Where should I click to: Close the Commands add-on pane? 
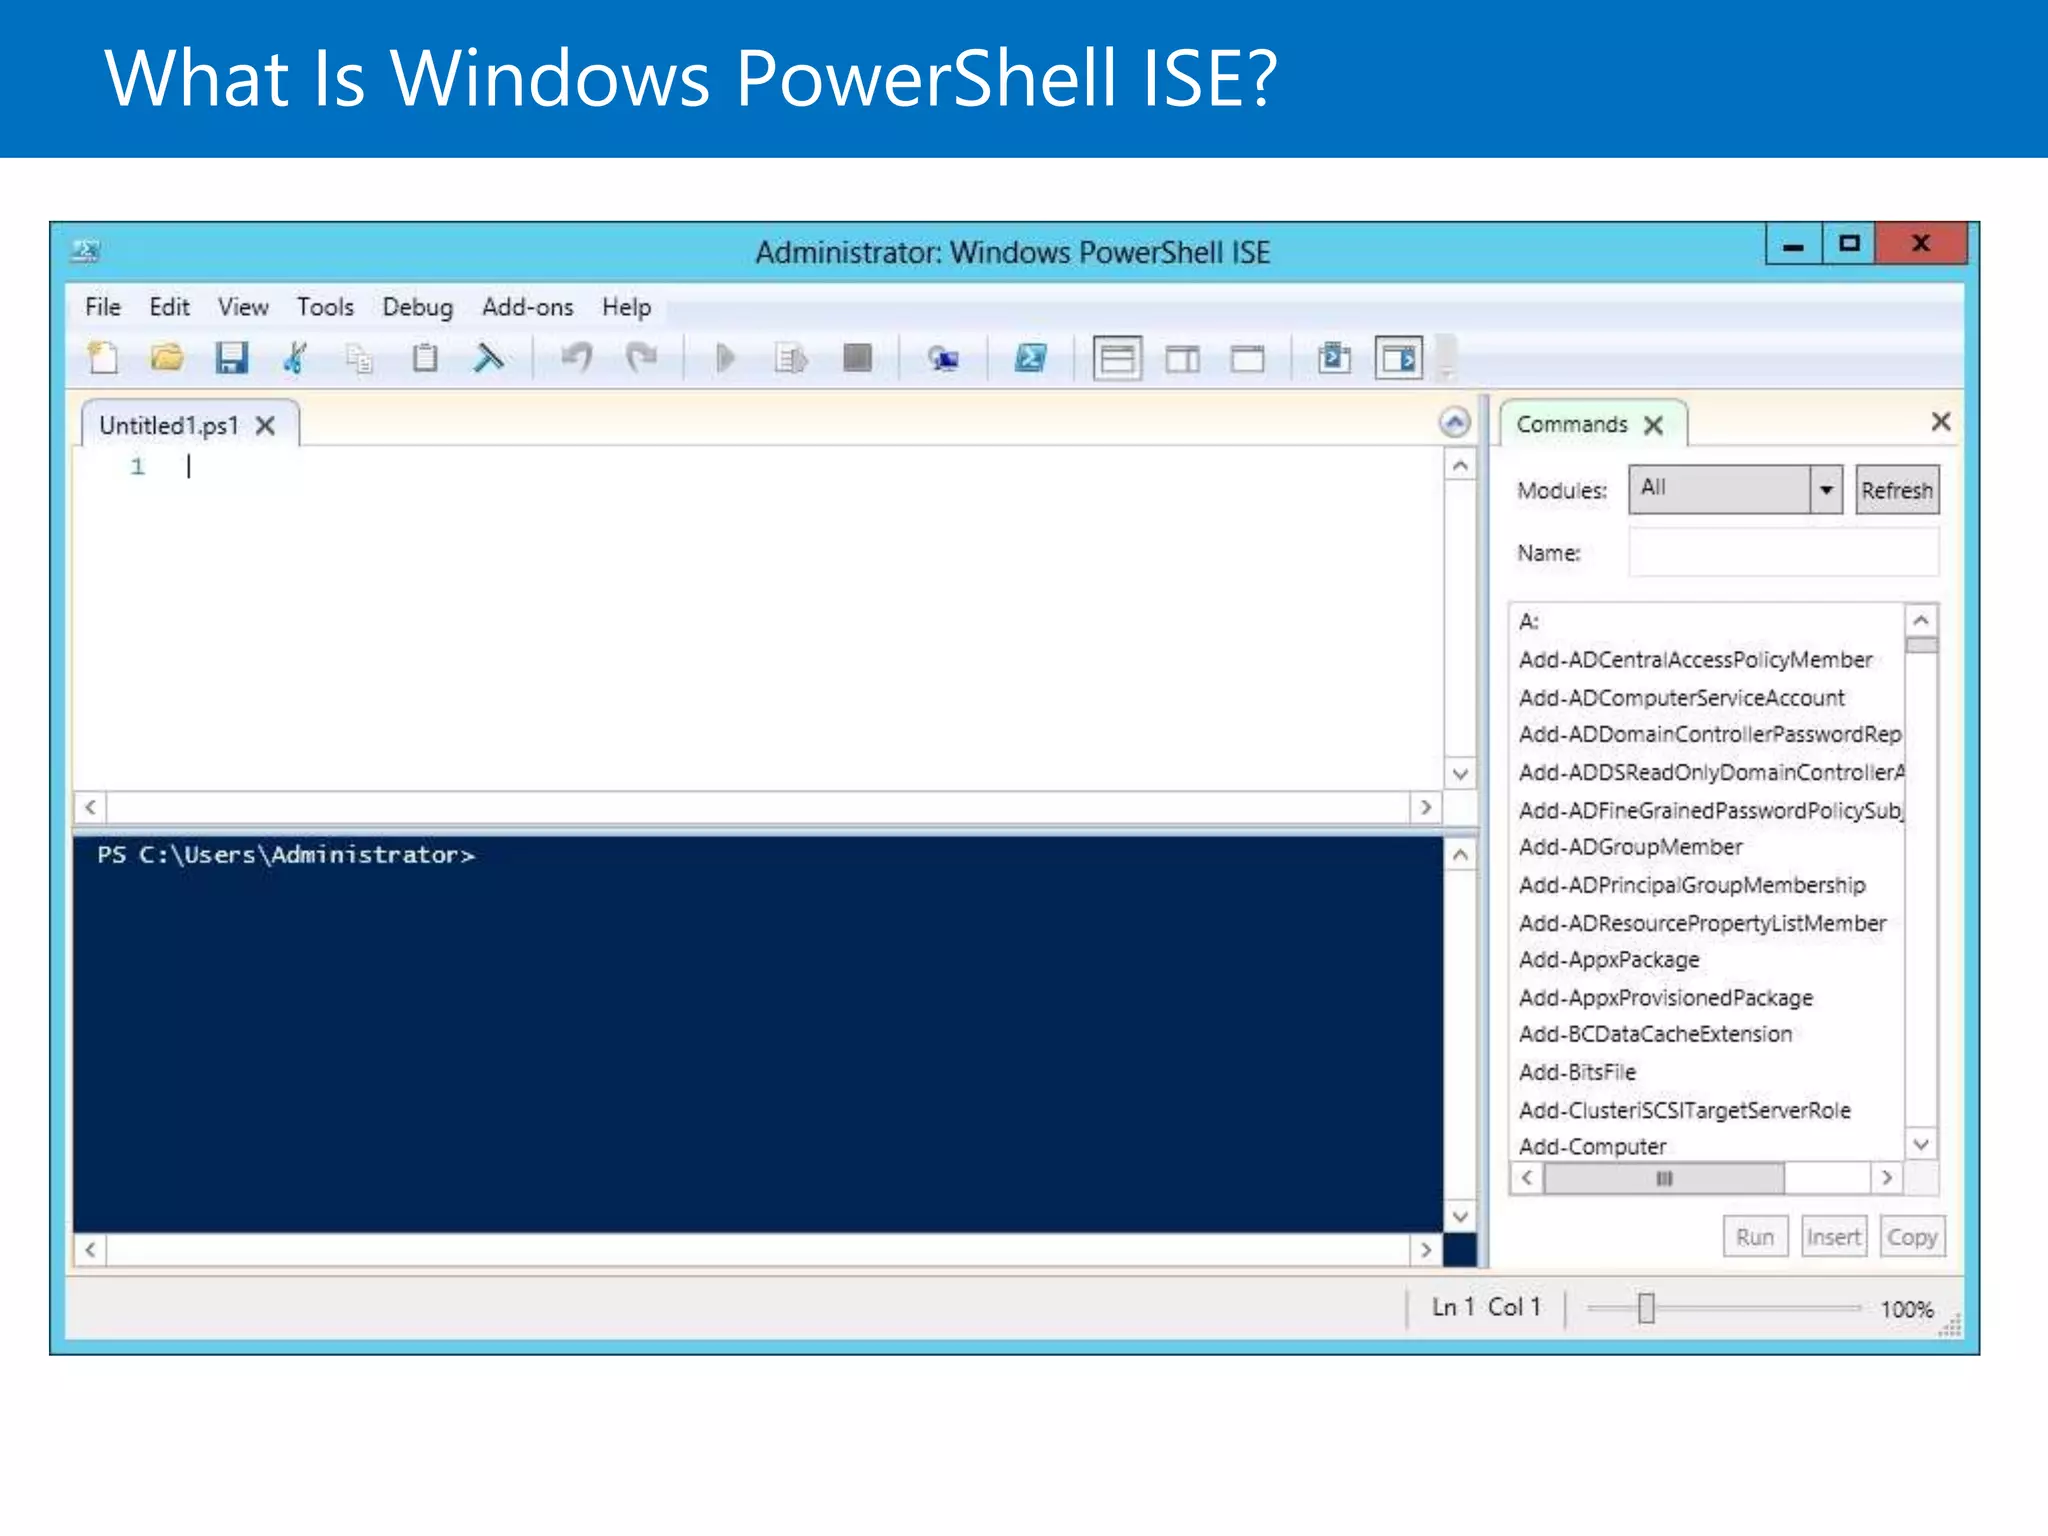pyautogui.click(x=1941, y=422)
